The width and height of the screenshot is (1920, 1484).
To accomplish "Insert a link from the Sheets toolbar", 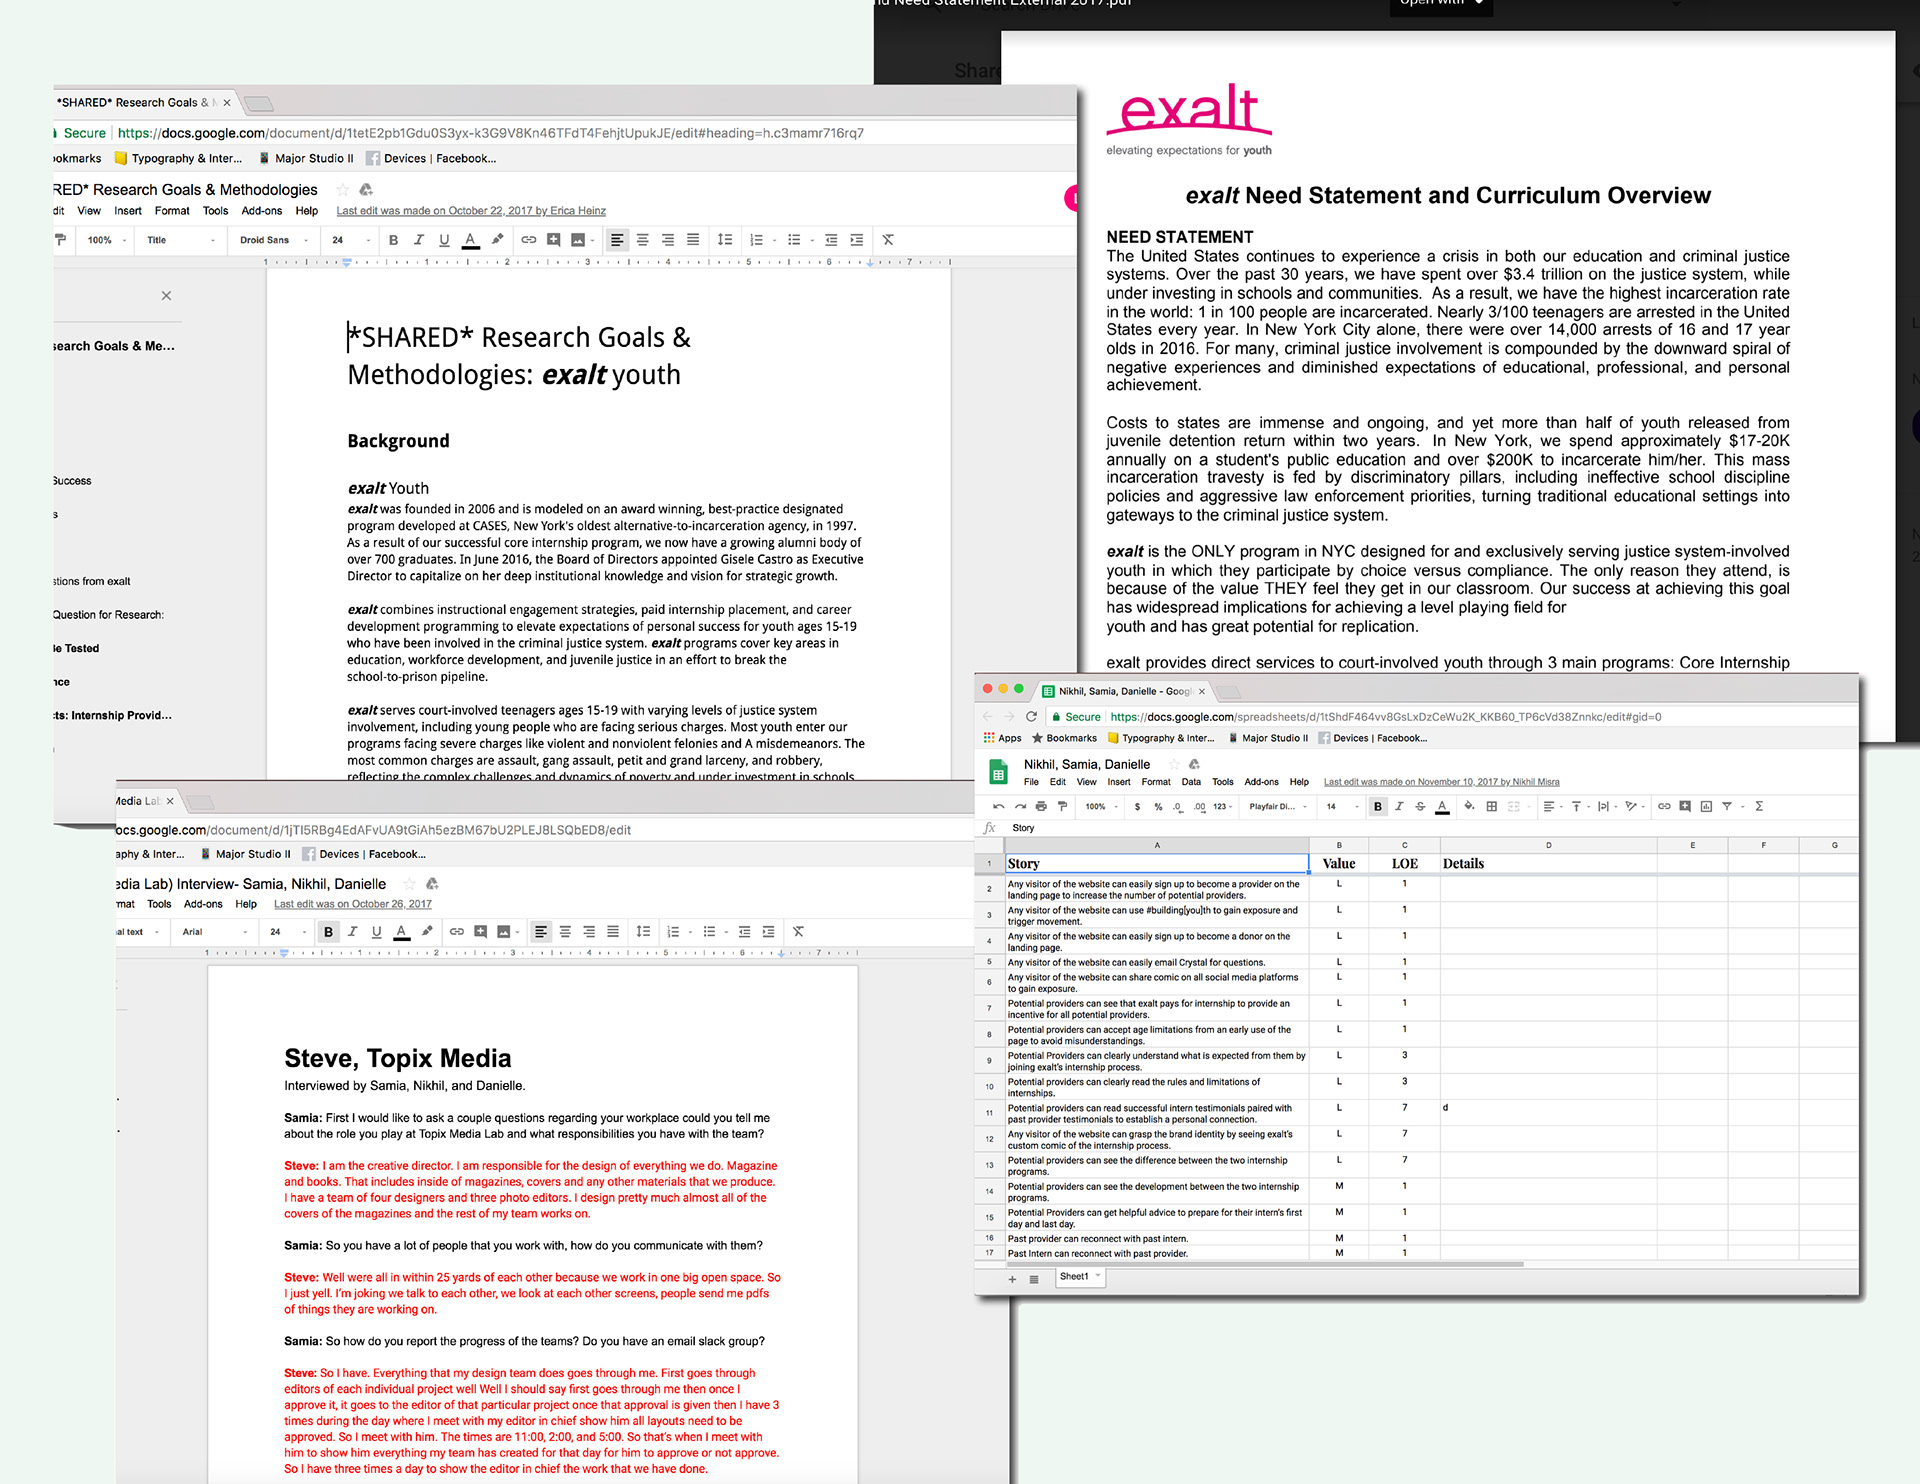I will coord(1664,806).
